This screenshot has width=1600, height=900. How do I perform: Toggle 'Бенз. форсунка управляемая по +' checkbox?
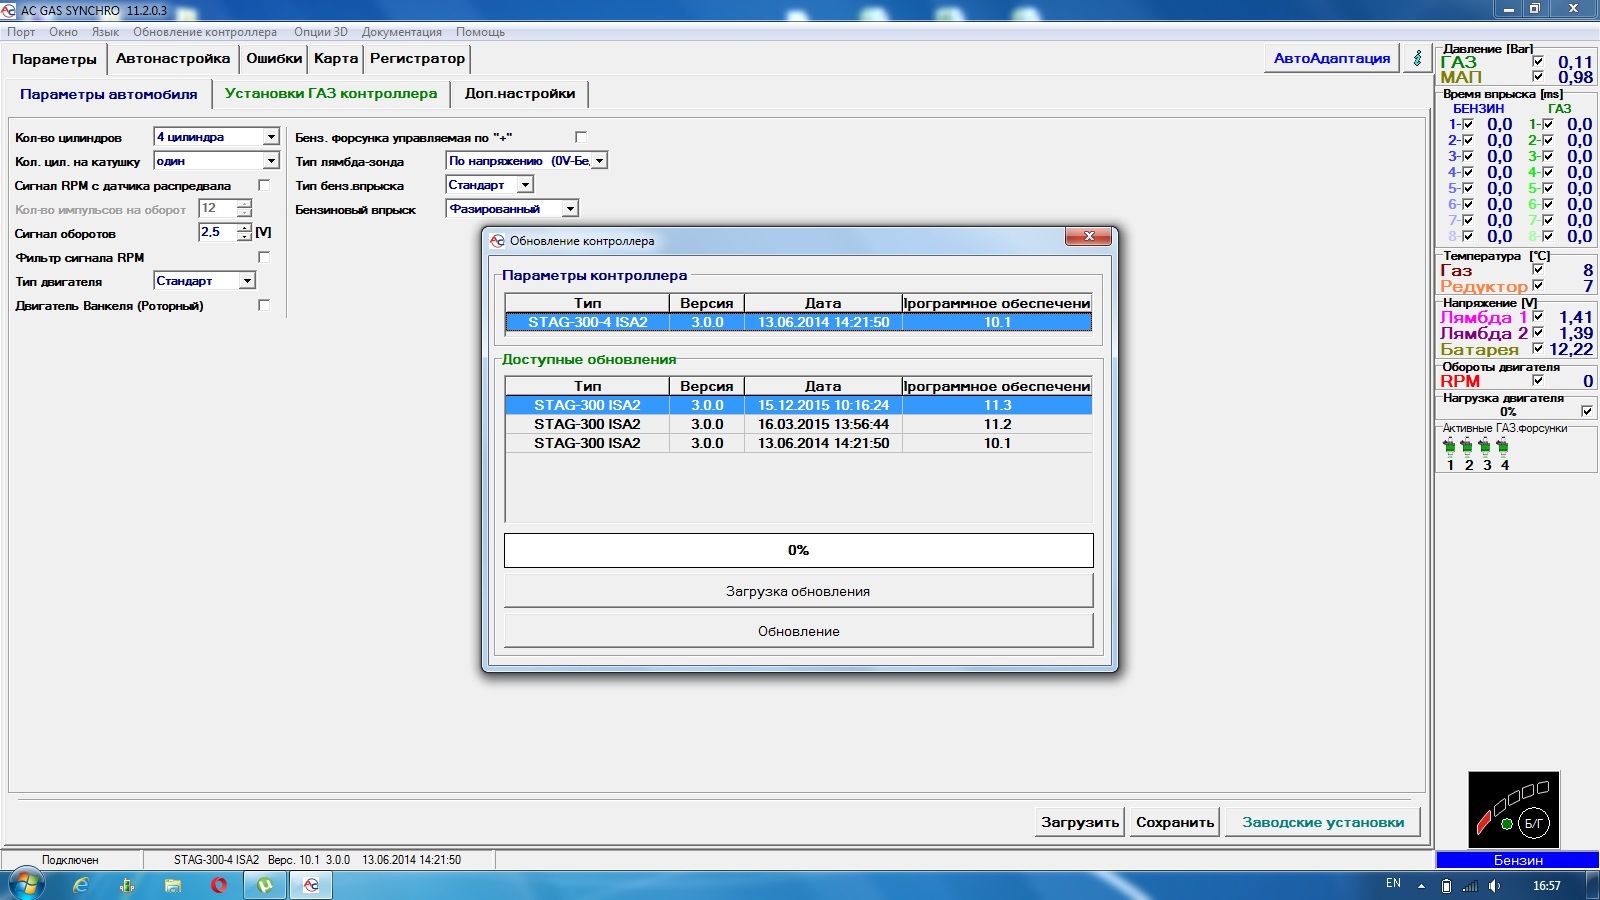[x=581, y=137]
